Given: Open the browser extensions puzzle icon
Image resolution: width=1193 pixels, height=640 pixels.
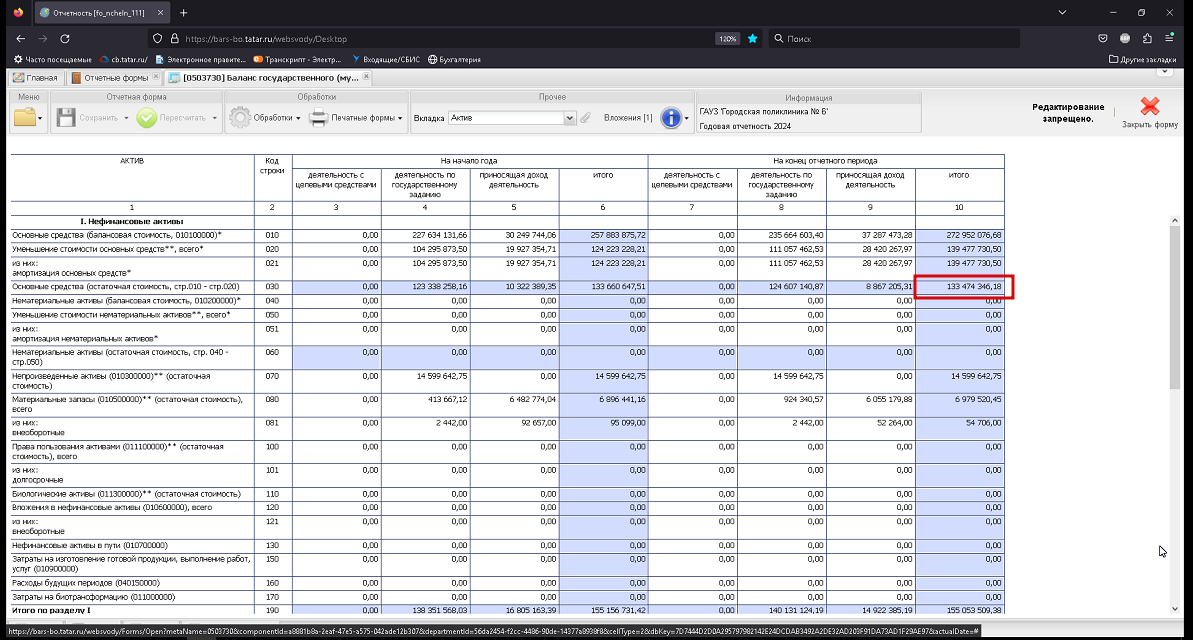Looking at the screenshot, I should (1147, 38).
